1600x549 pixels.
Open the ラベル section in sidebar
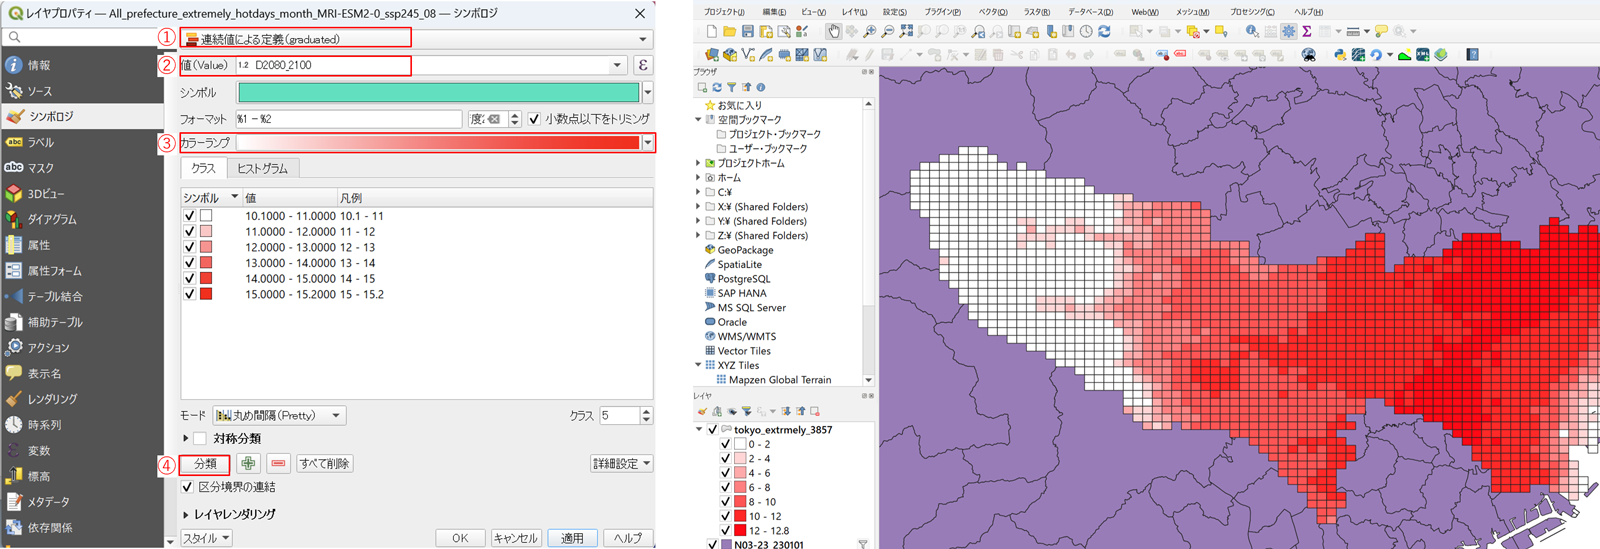pos(41,142)
